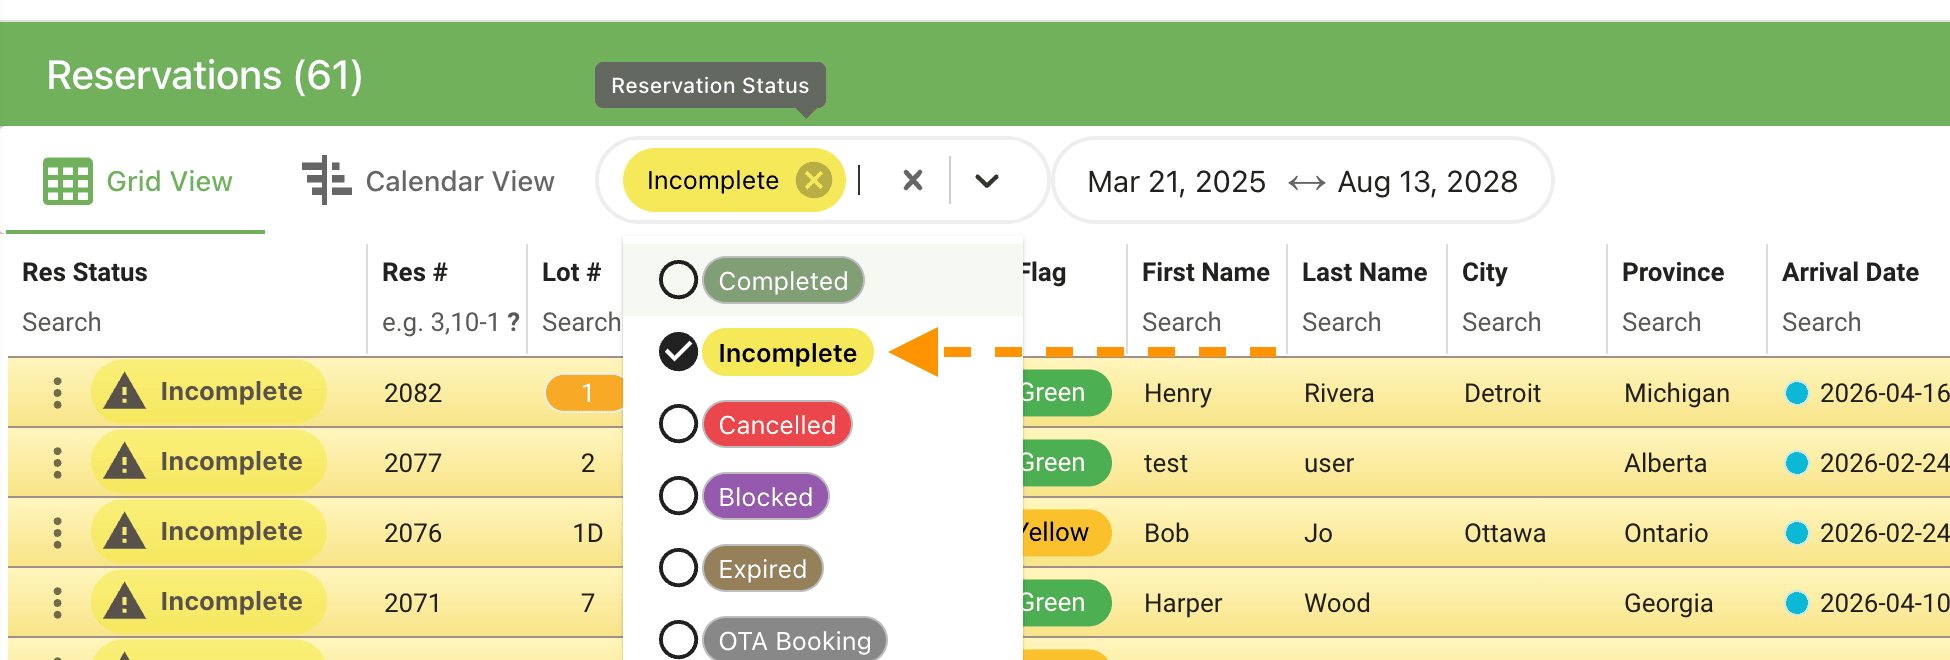1950x660 pixels.
Task: Check the Completed status option
Action: 678,280
